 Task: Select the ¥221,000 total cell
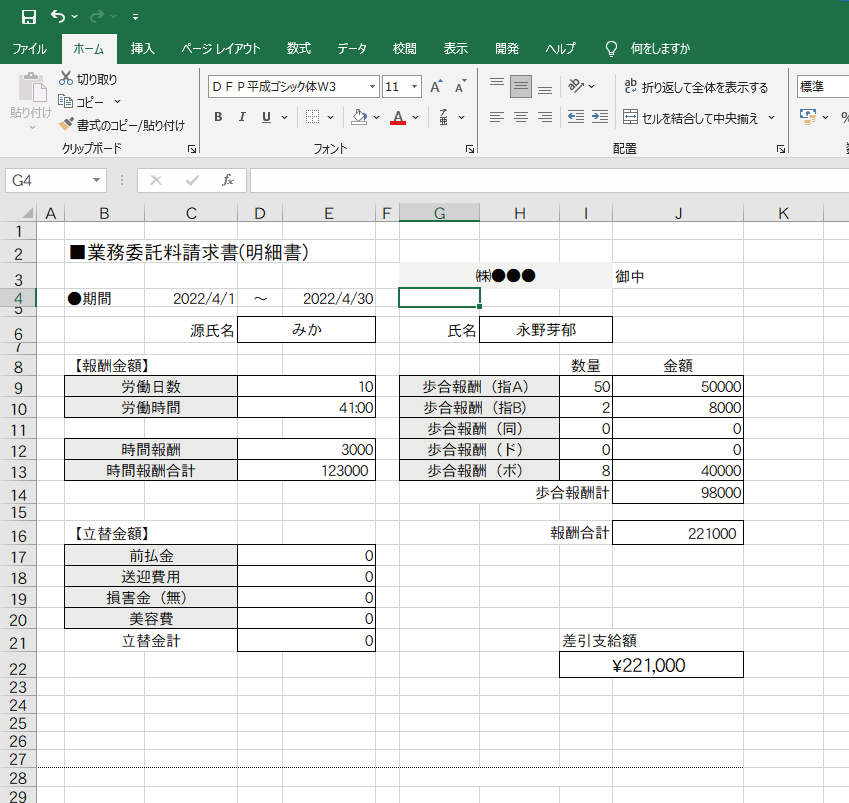(x=651, y=665)
